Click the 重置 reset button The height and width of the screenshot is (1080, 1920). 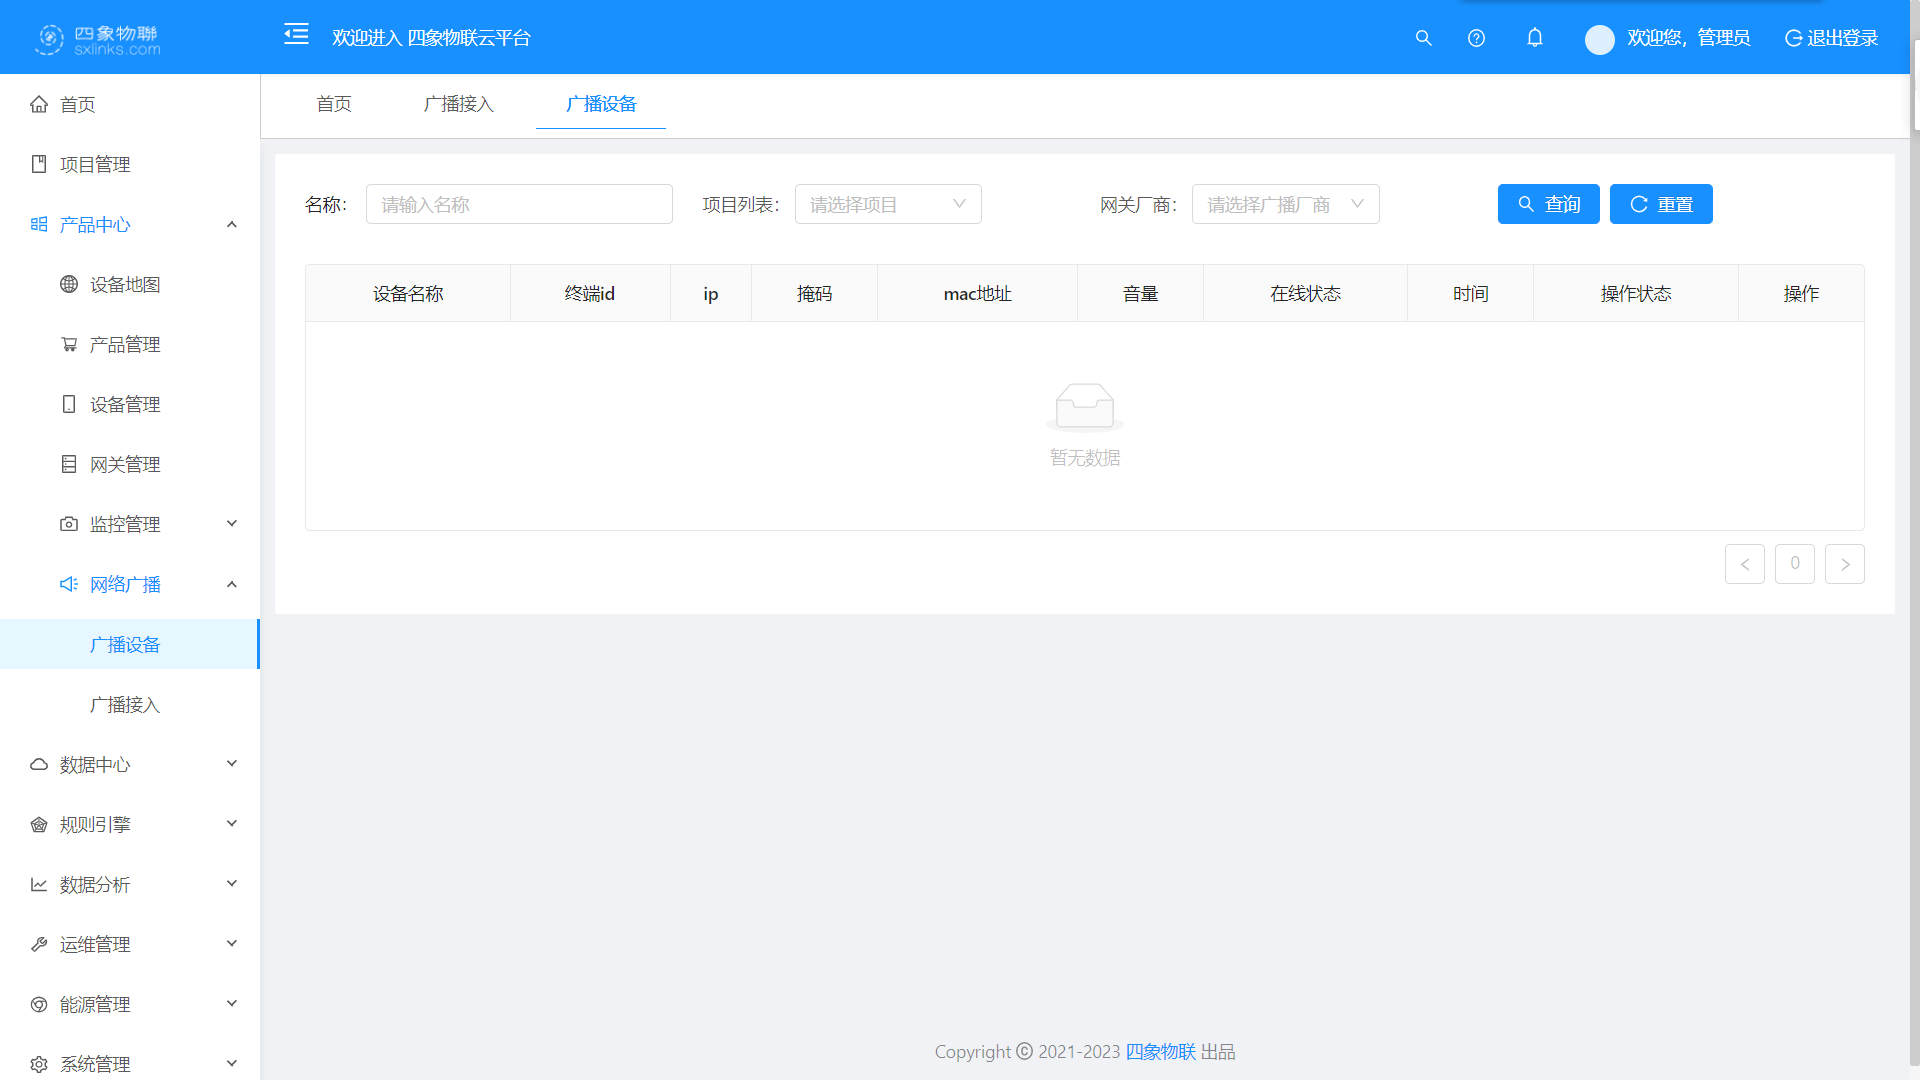pyautogui.click(x=1660, y=205)
